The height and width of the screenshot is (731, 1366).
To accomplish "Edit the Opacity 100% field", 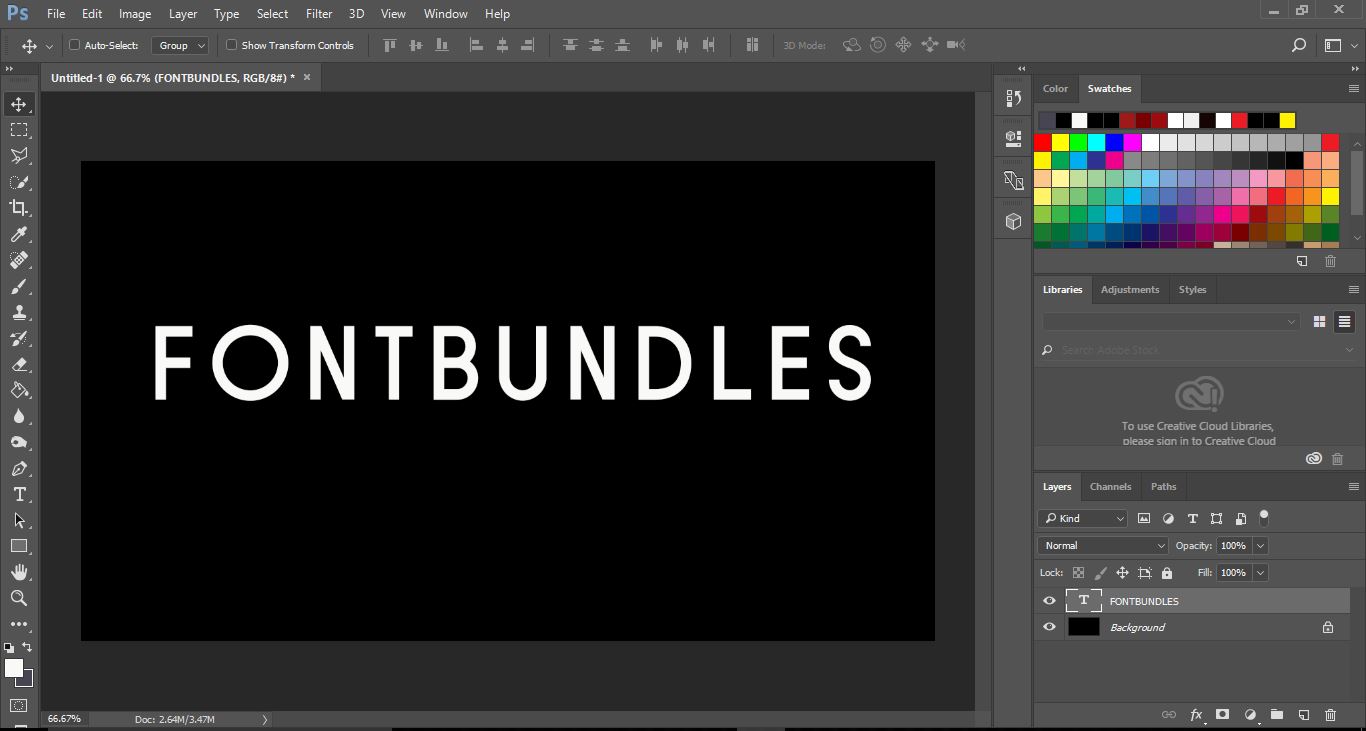I will (1234, 546).
